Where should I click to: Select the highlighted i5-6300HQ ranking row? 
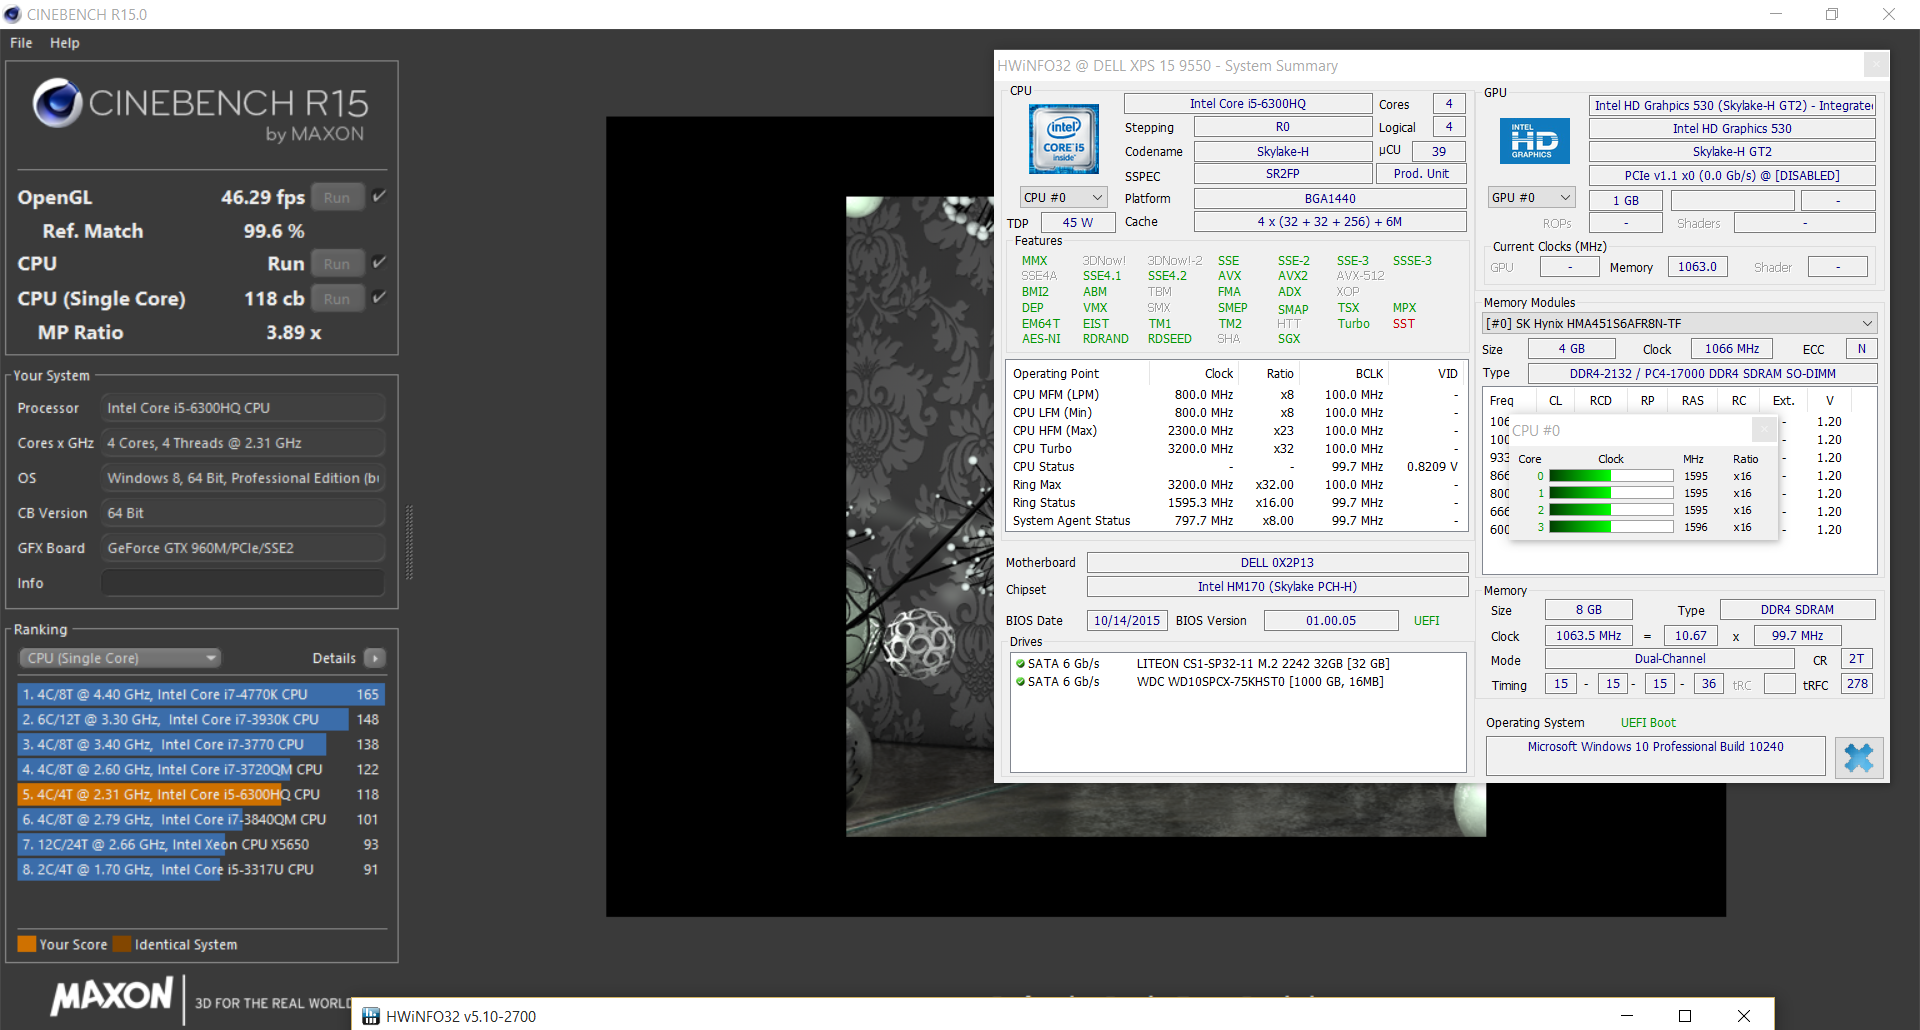(x=201, y=794)
